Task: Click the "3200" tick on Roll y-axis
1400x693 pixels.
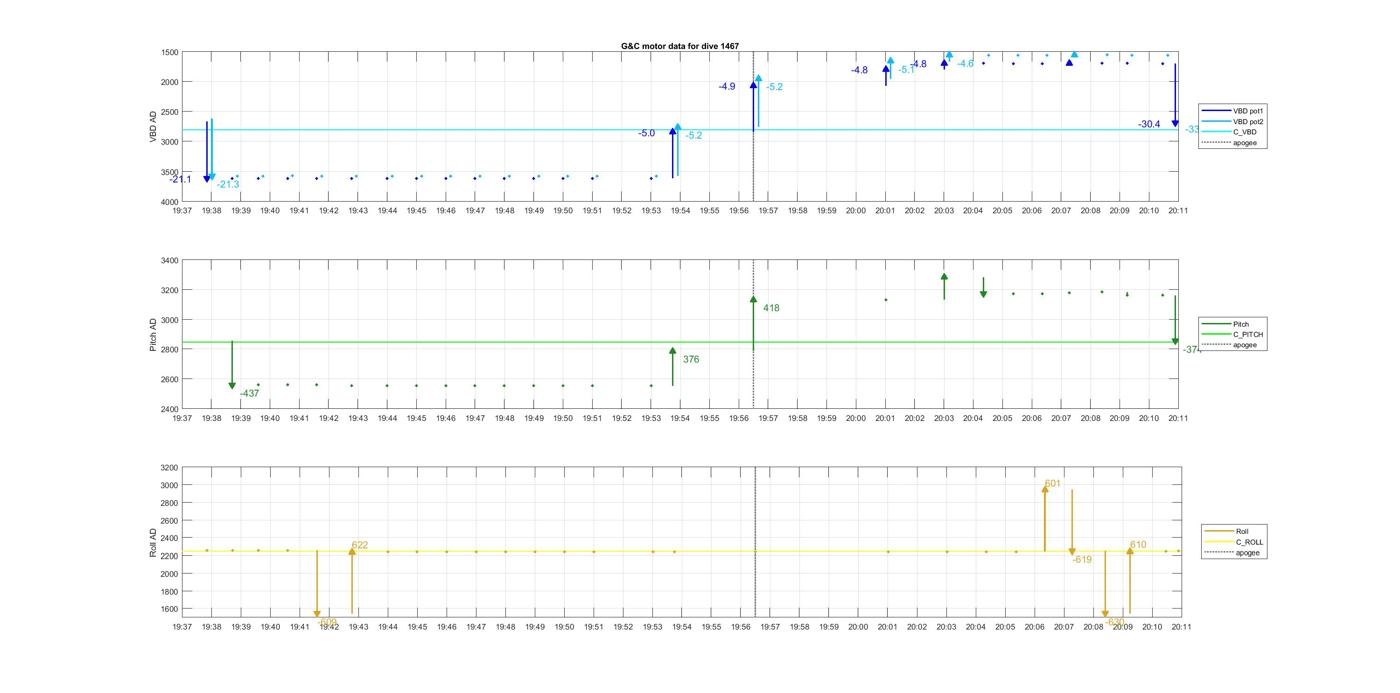Action: coord(167,467)
